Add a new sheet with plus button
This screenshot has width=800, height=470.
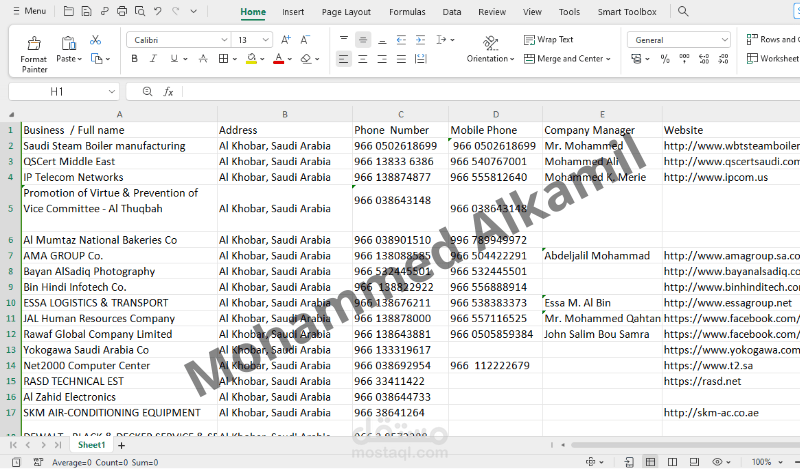tap(121, 446)
